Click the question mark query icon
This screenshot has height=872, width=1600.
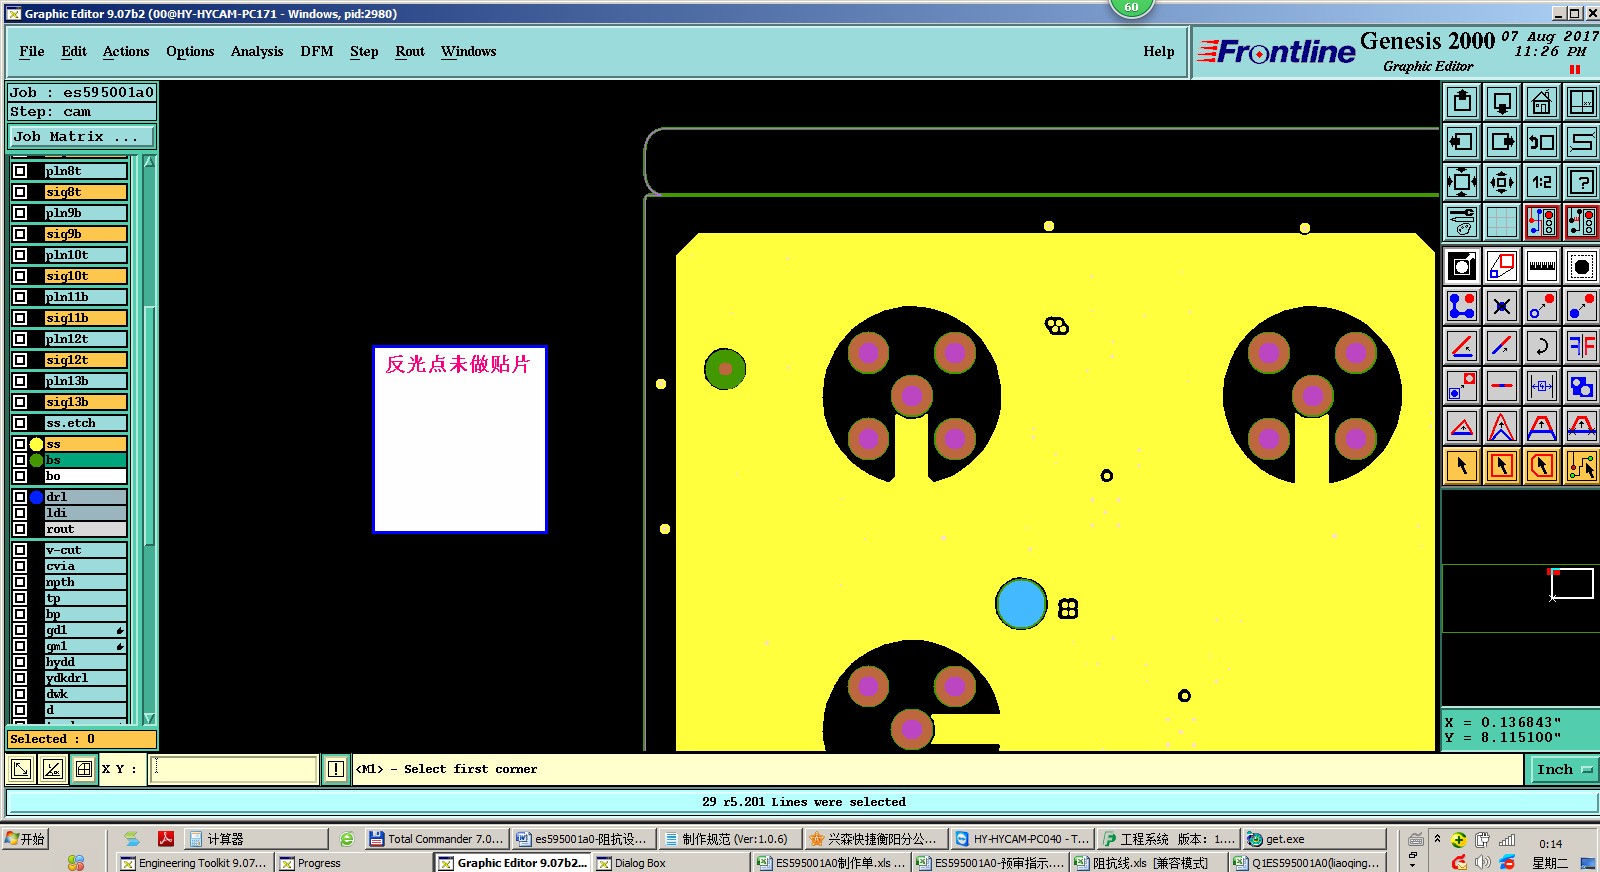(x=1582, y=182)
